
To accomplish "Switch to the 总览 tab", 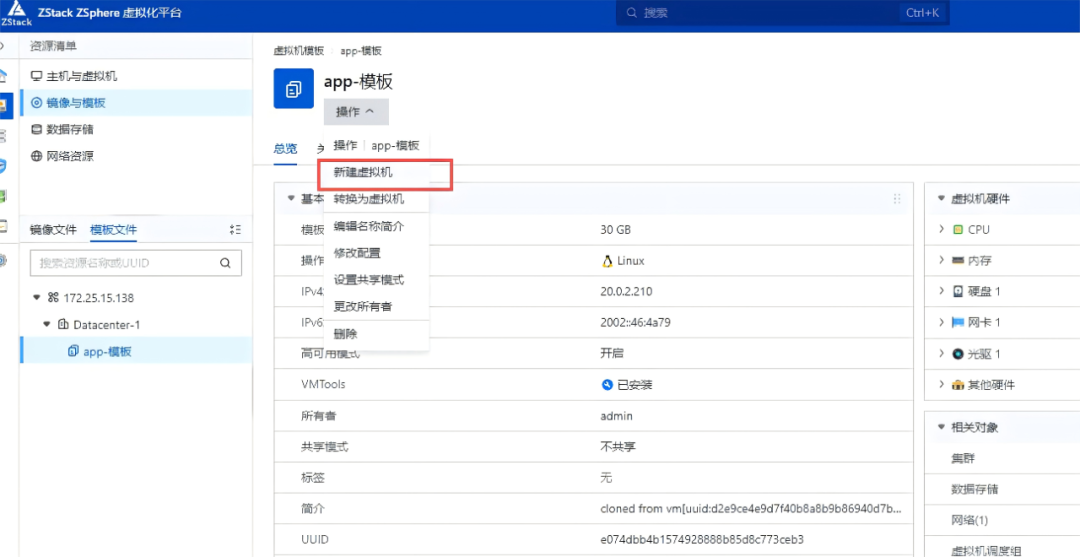I will pyautogui.click(x=285, y=148).
